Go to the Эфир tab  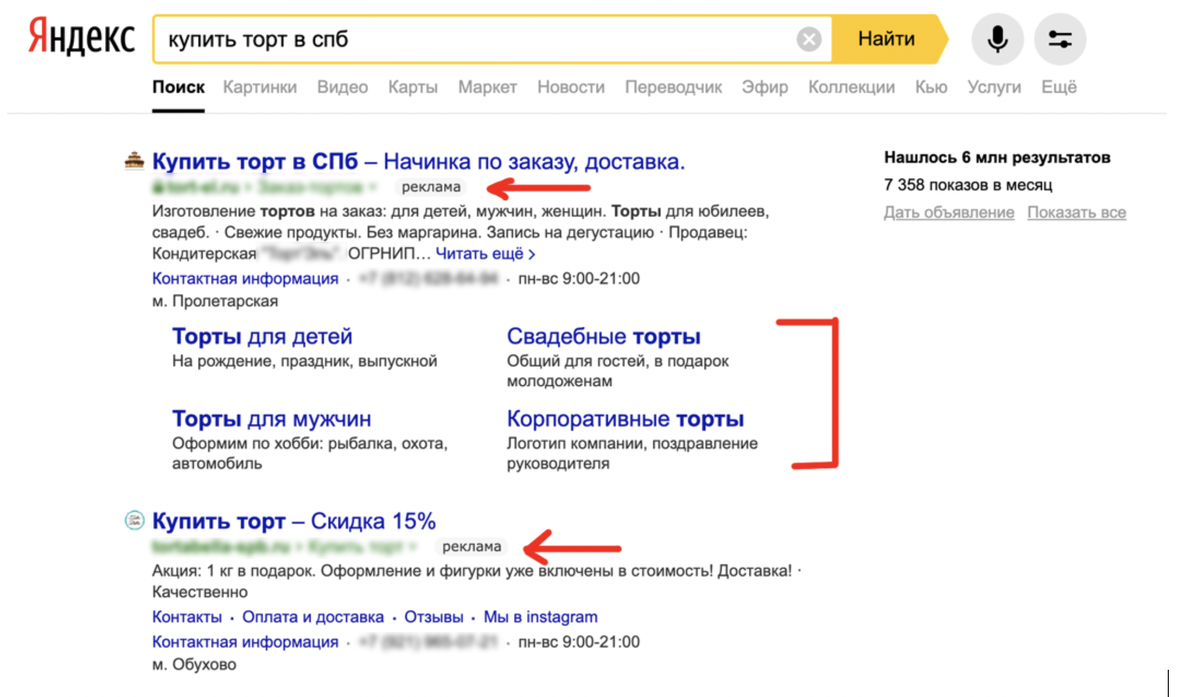[x=765, y=87]
